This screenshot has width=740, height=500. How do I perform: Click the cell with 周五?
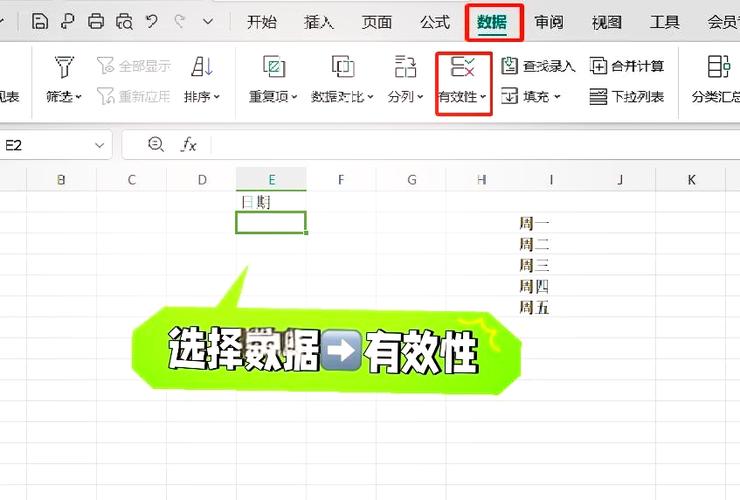pos(551,307)
